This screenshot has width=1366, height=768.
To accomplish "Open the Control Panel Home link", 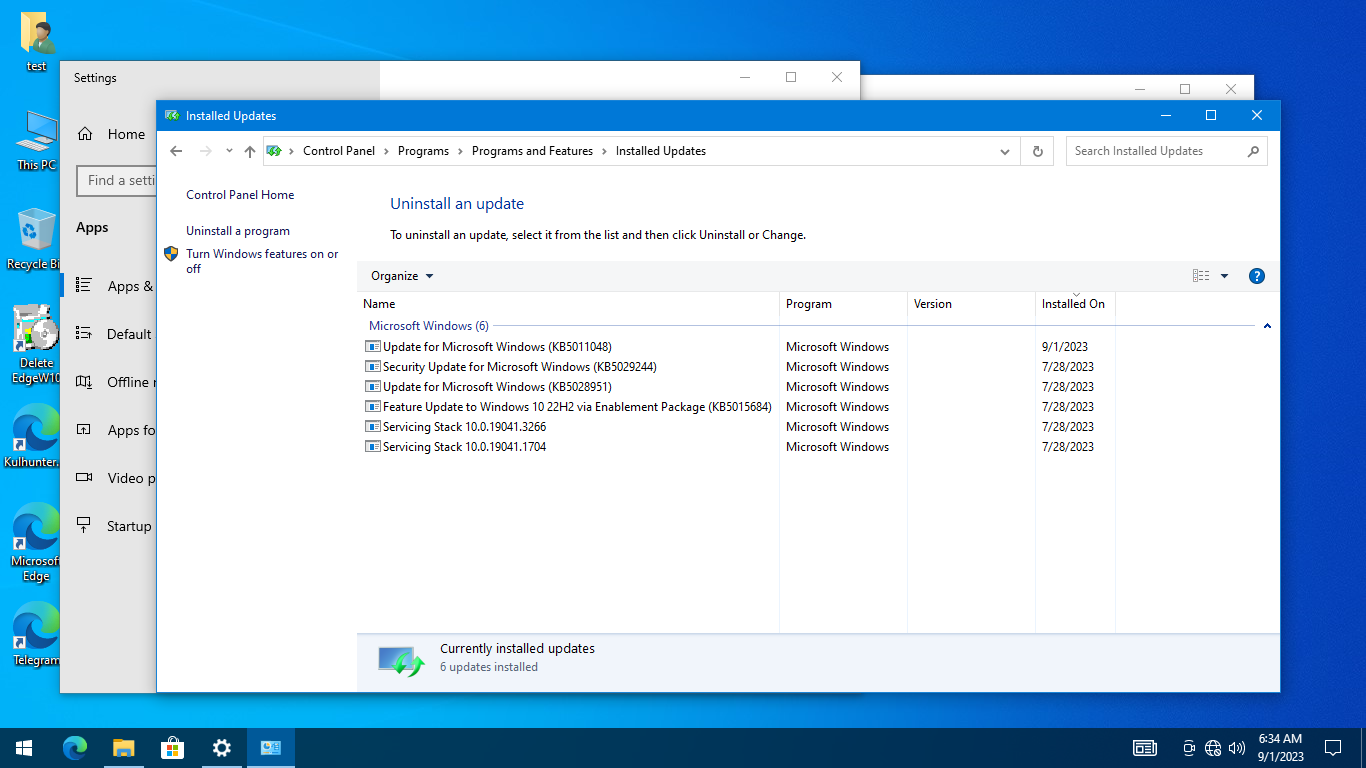I will coord(240,195).
